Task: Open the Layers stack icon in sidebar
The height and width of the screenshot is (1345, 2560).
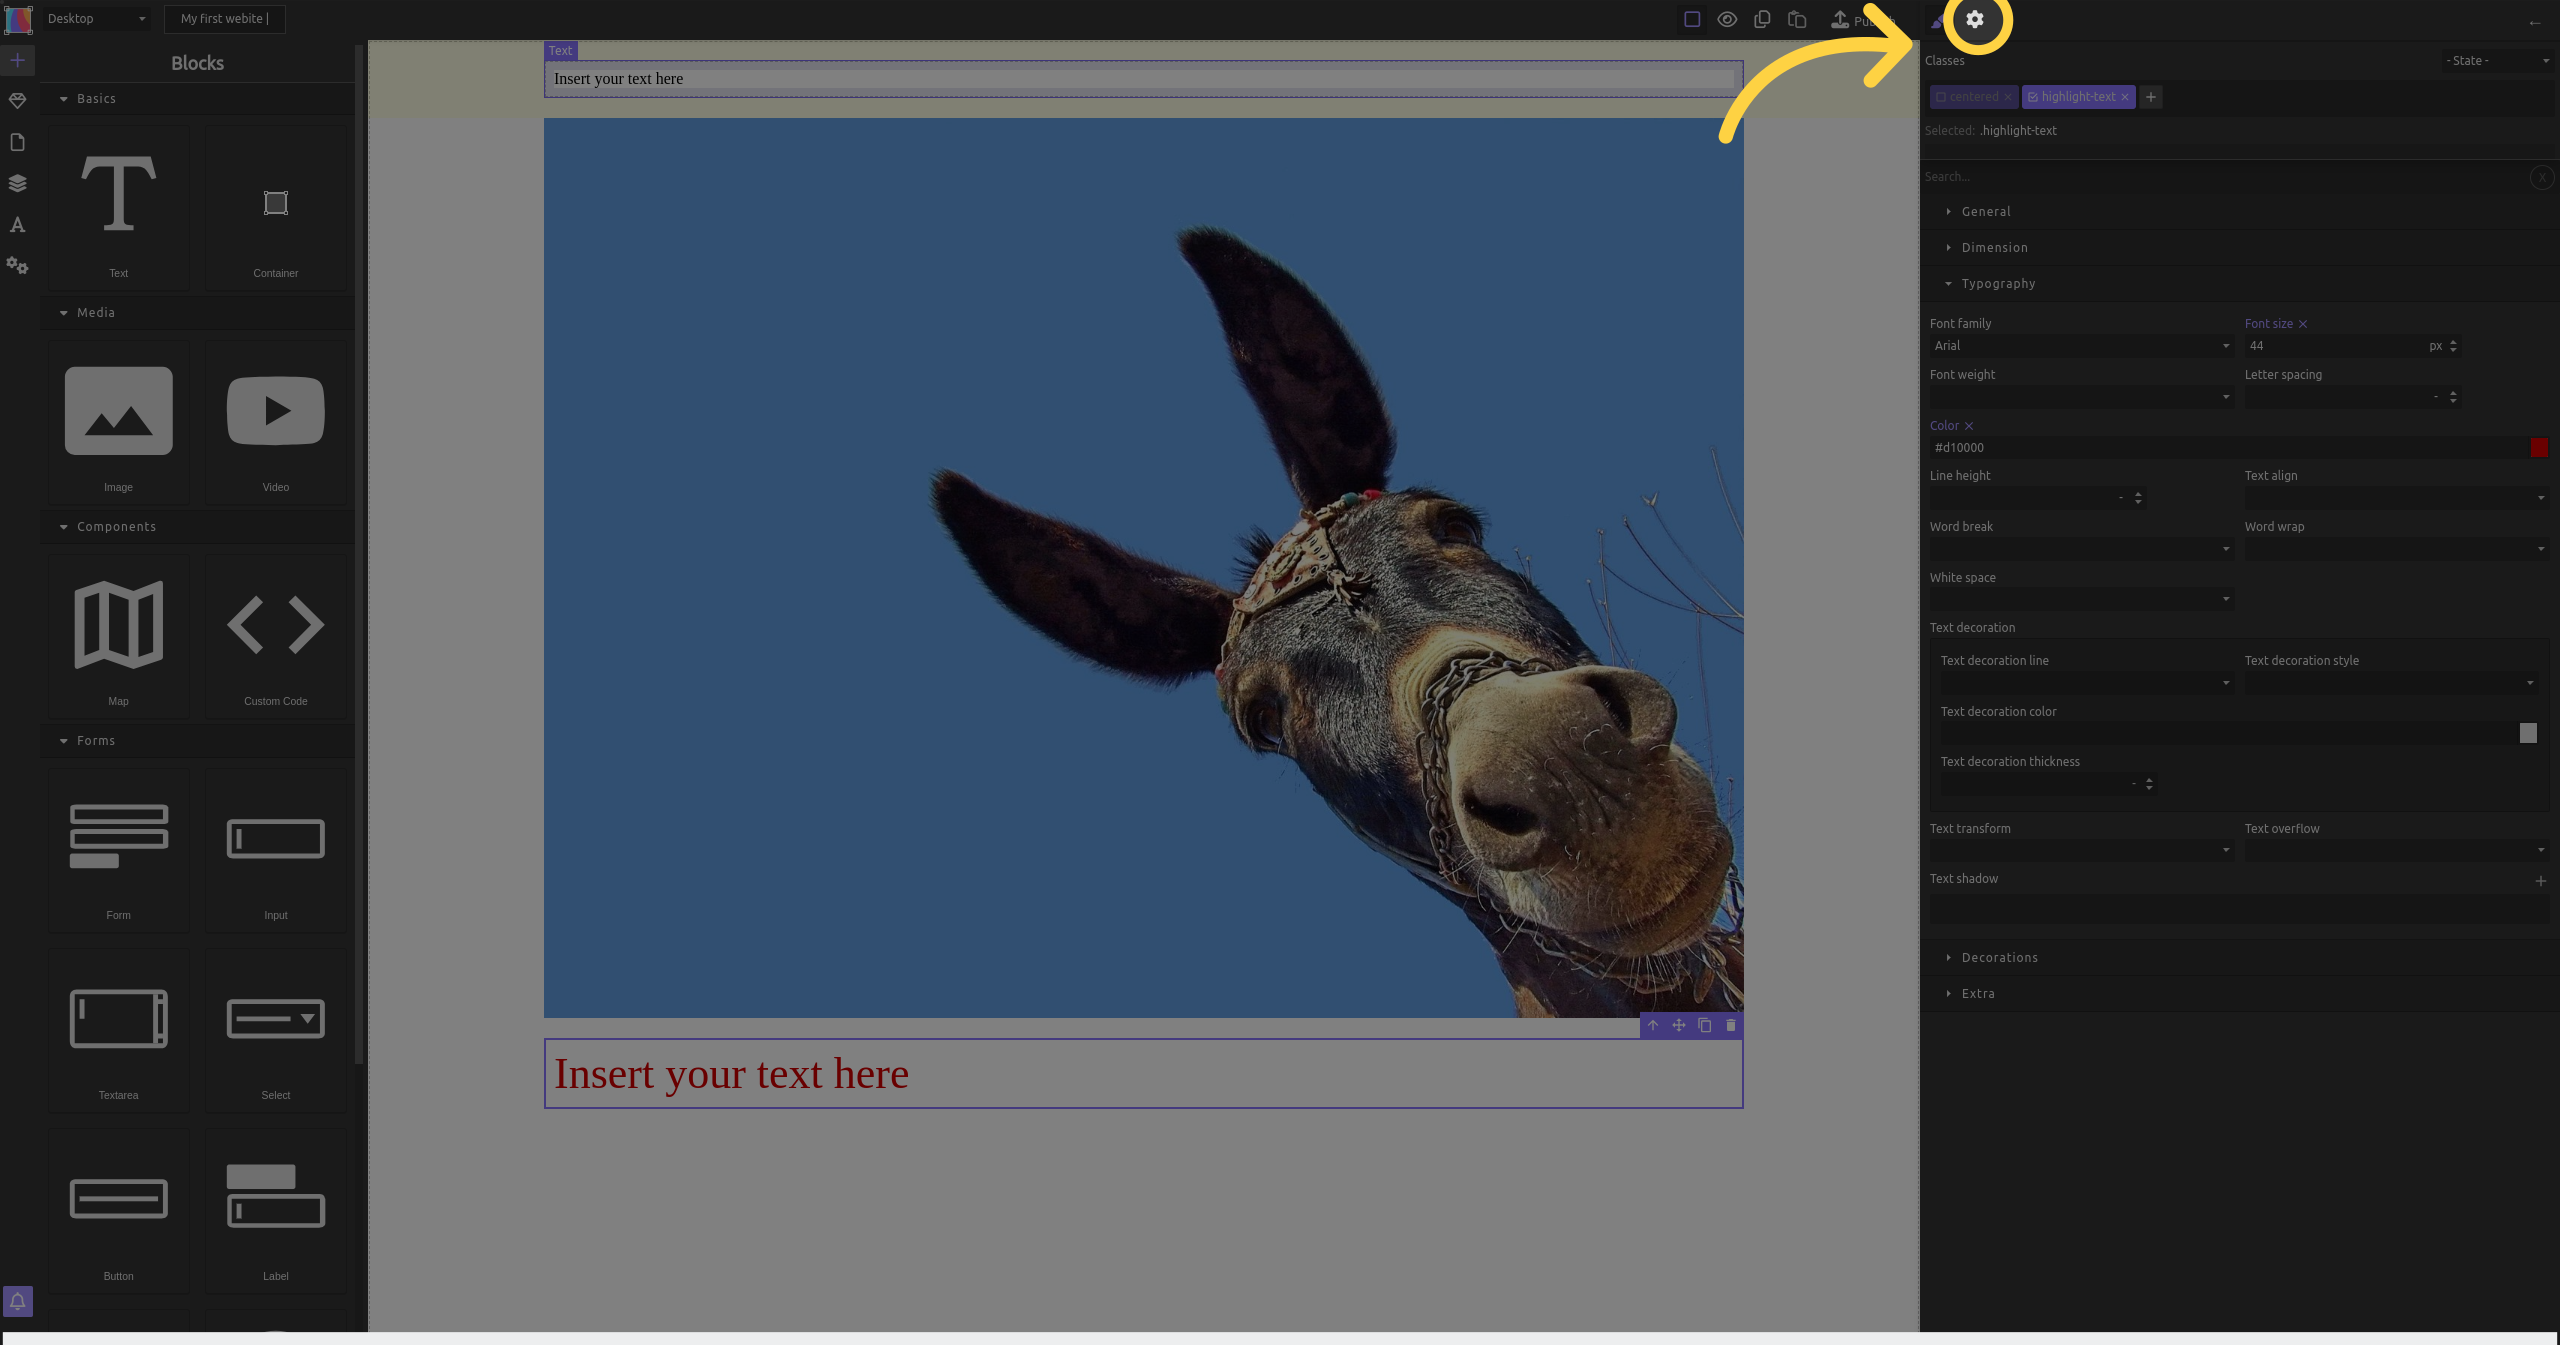Action: [x=18, y=183]
